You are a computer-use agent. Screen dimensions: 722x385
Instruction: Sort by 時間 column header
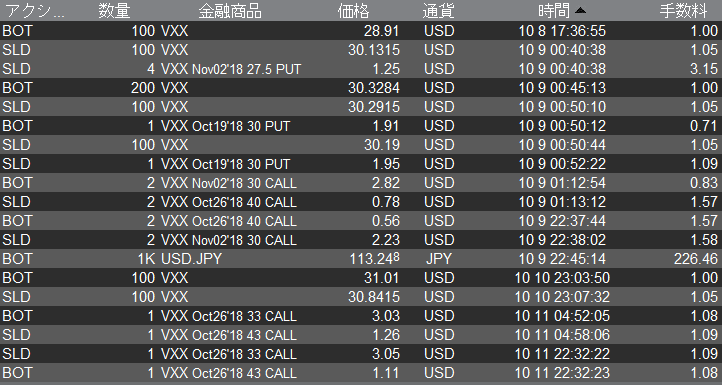pos(553,11)
